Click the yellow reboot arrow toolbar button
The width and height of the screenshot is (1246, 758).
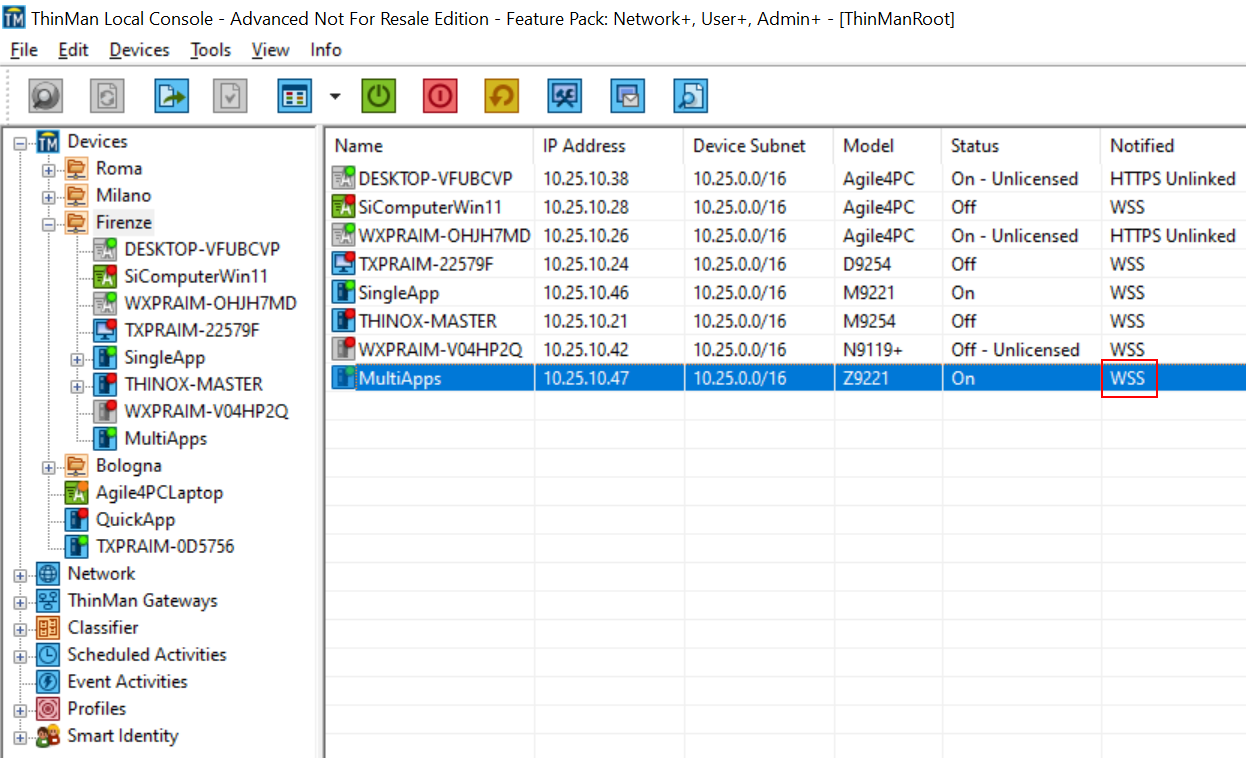click(502, 96)
